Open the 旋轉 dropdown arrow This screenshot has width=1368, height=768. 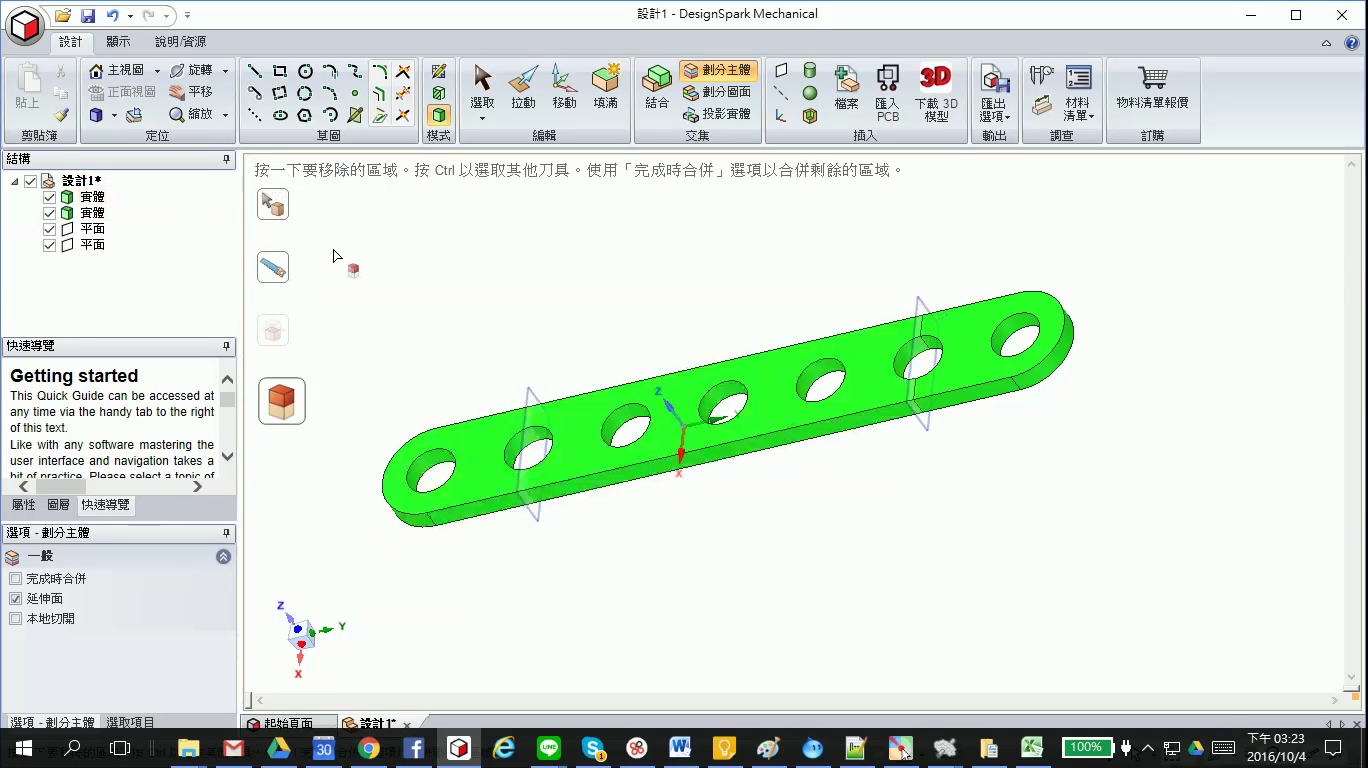pos(225,71)
